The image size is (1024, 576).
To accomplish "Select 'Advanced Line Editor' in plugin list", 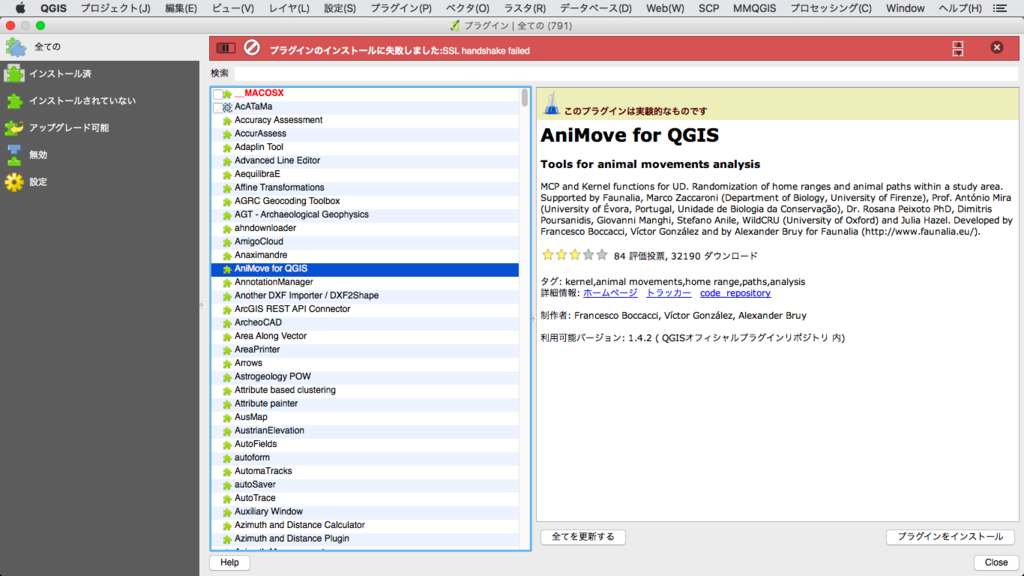I will [x=365, y=161].
